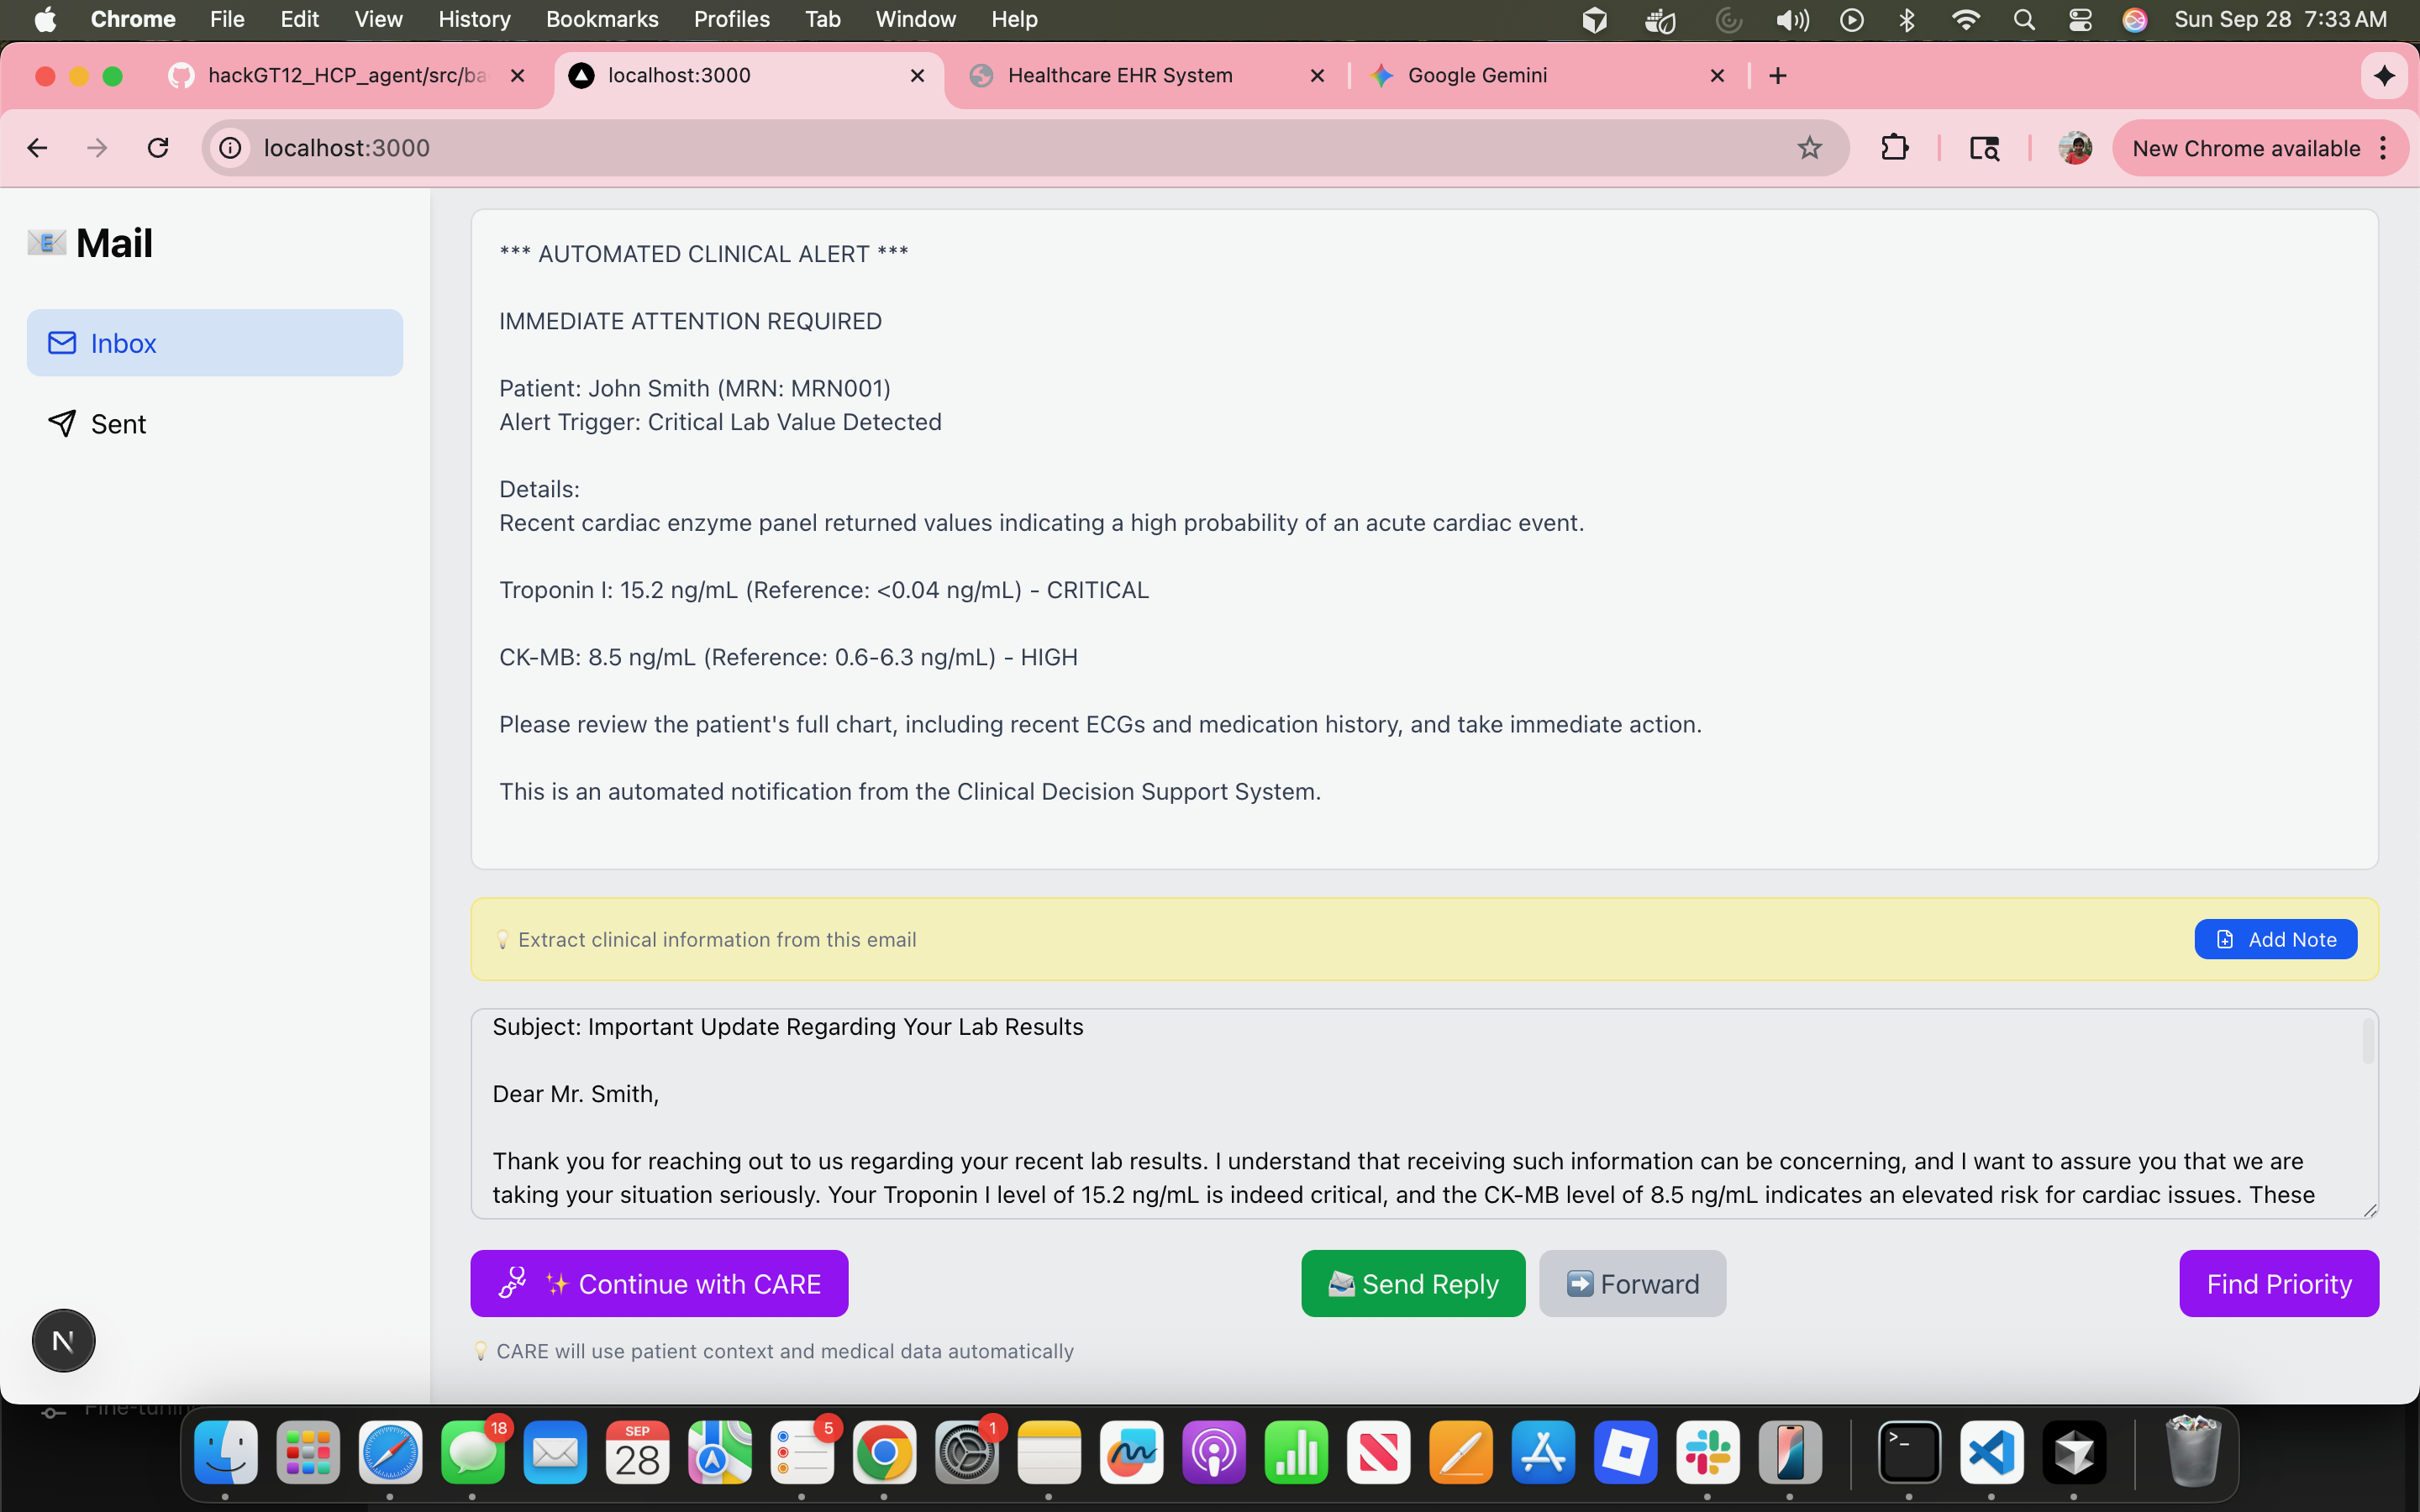The image size is (2420, 1512).
Task: Open Slack from the dock
Action: [1707, 1452]
